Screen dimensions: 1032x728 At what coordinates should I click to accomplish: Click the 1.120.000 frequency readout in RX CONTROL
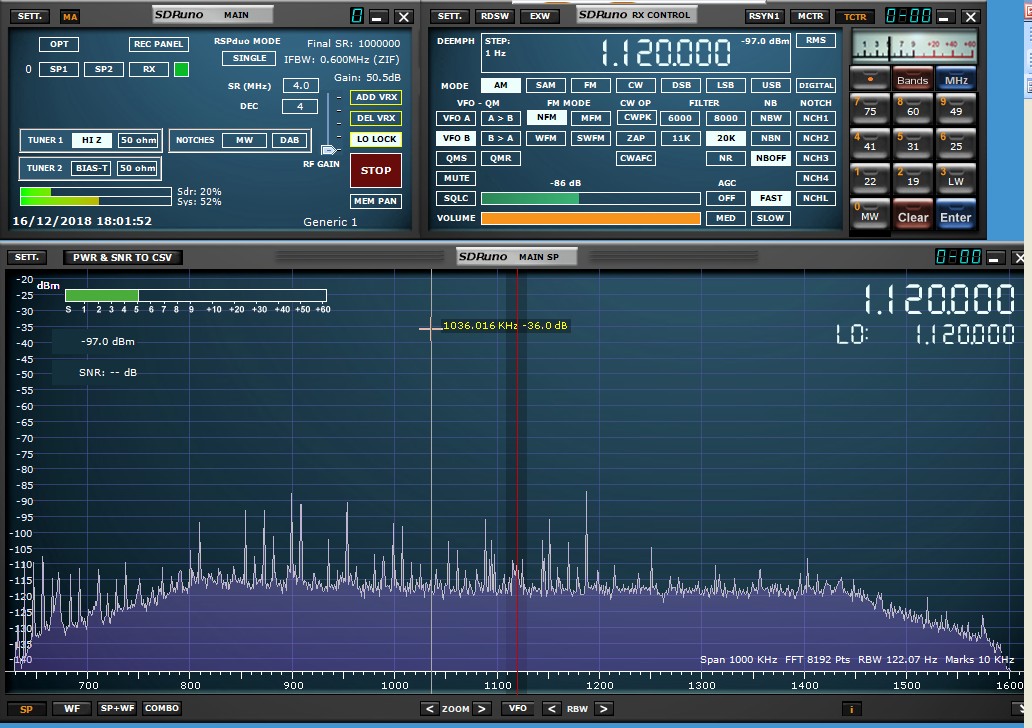click(x=666, y=53)
